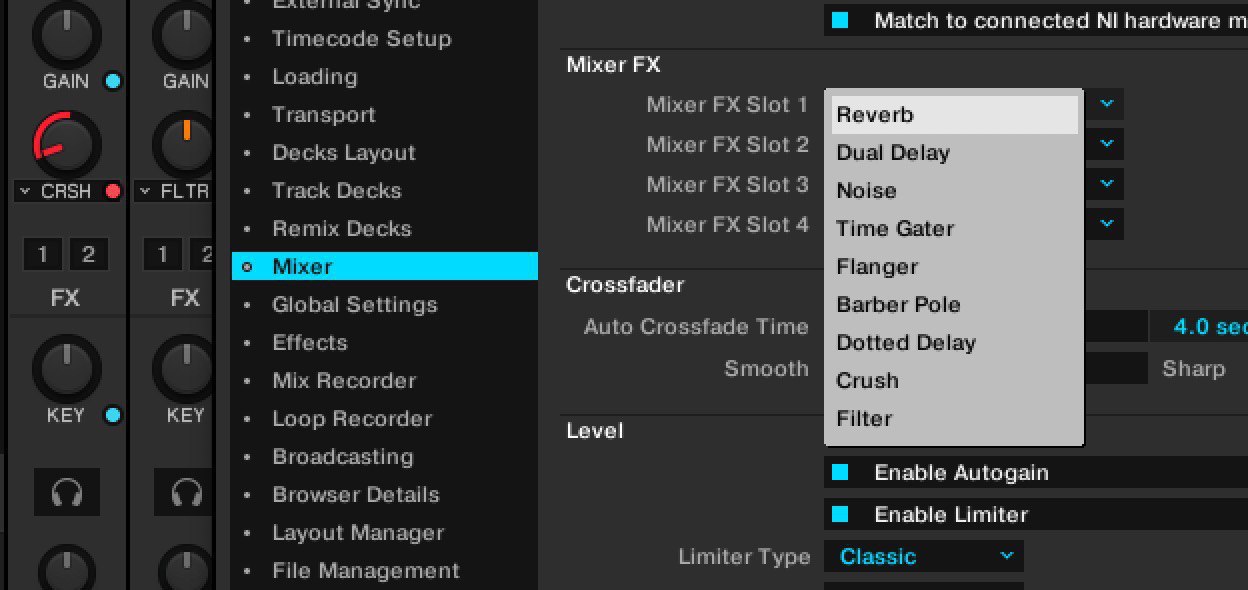Open the Mixer FX Slot 3 dropdown arrow
Screen dimensions: 1248x590
tap(1106, 184)
